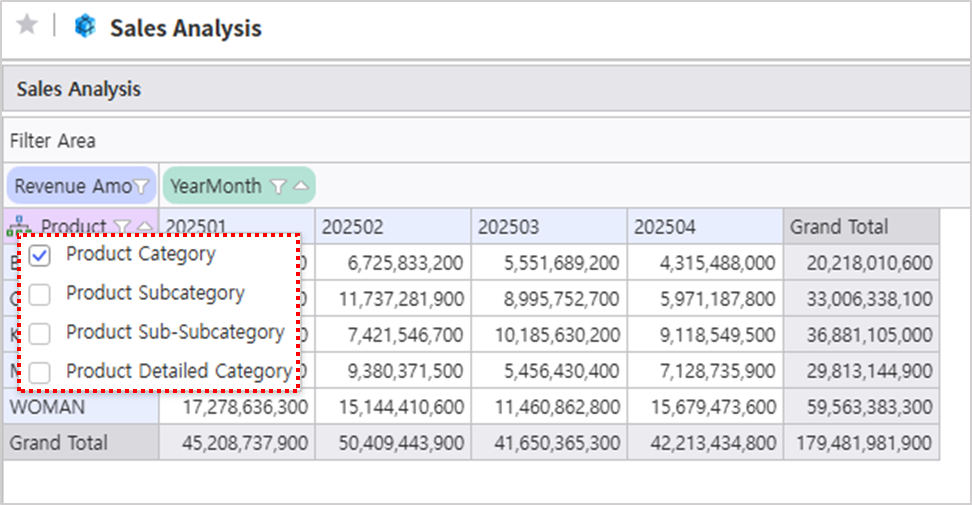Screen dimensions: 972x505
Task: Select the 202503 column header
Action: [x=549, y=226]
